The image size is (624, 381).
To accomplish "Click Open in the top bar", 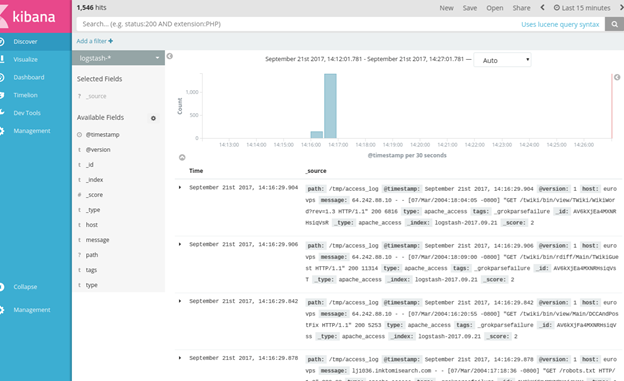I will tap(495, 8).
